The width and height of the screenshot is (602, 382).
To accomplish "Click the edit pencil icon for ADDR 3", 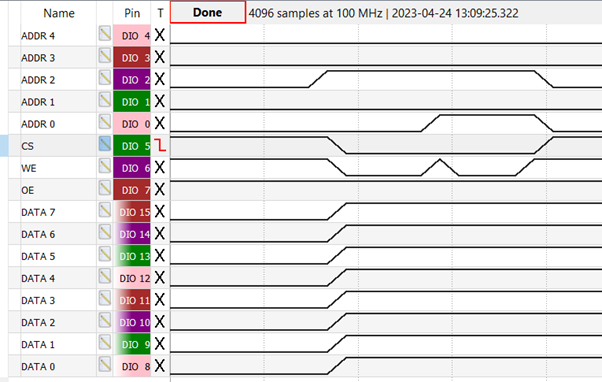I will coord(104,56).
